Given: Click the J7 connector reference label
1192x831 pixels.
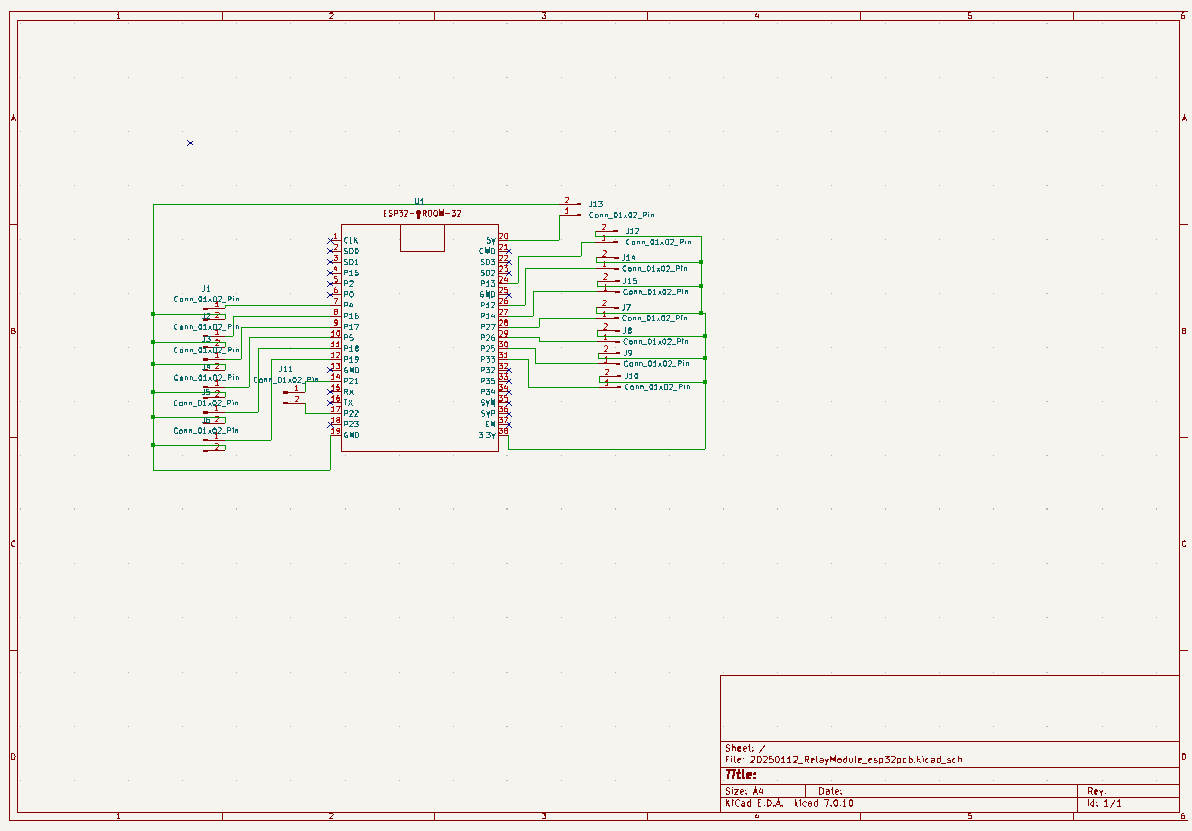Looking at the screenshot, I should point(626,307).
